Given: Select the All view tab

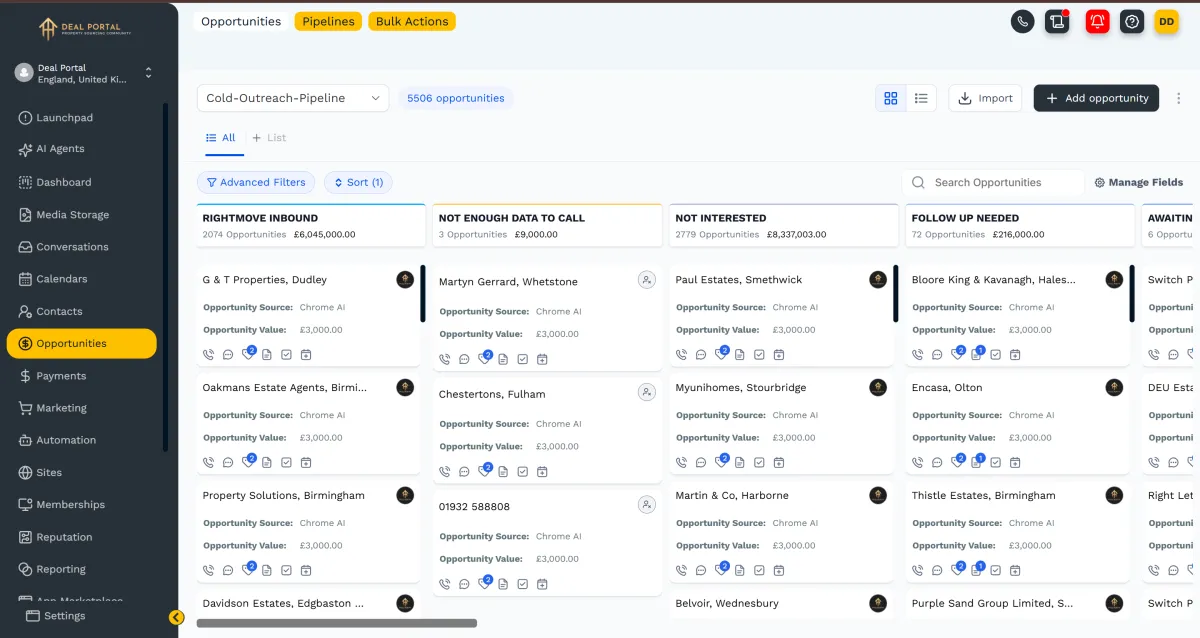Looking at the screenshot, I should pos(221,138).
